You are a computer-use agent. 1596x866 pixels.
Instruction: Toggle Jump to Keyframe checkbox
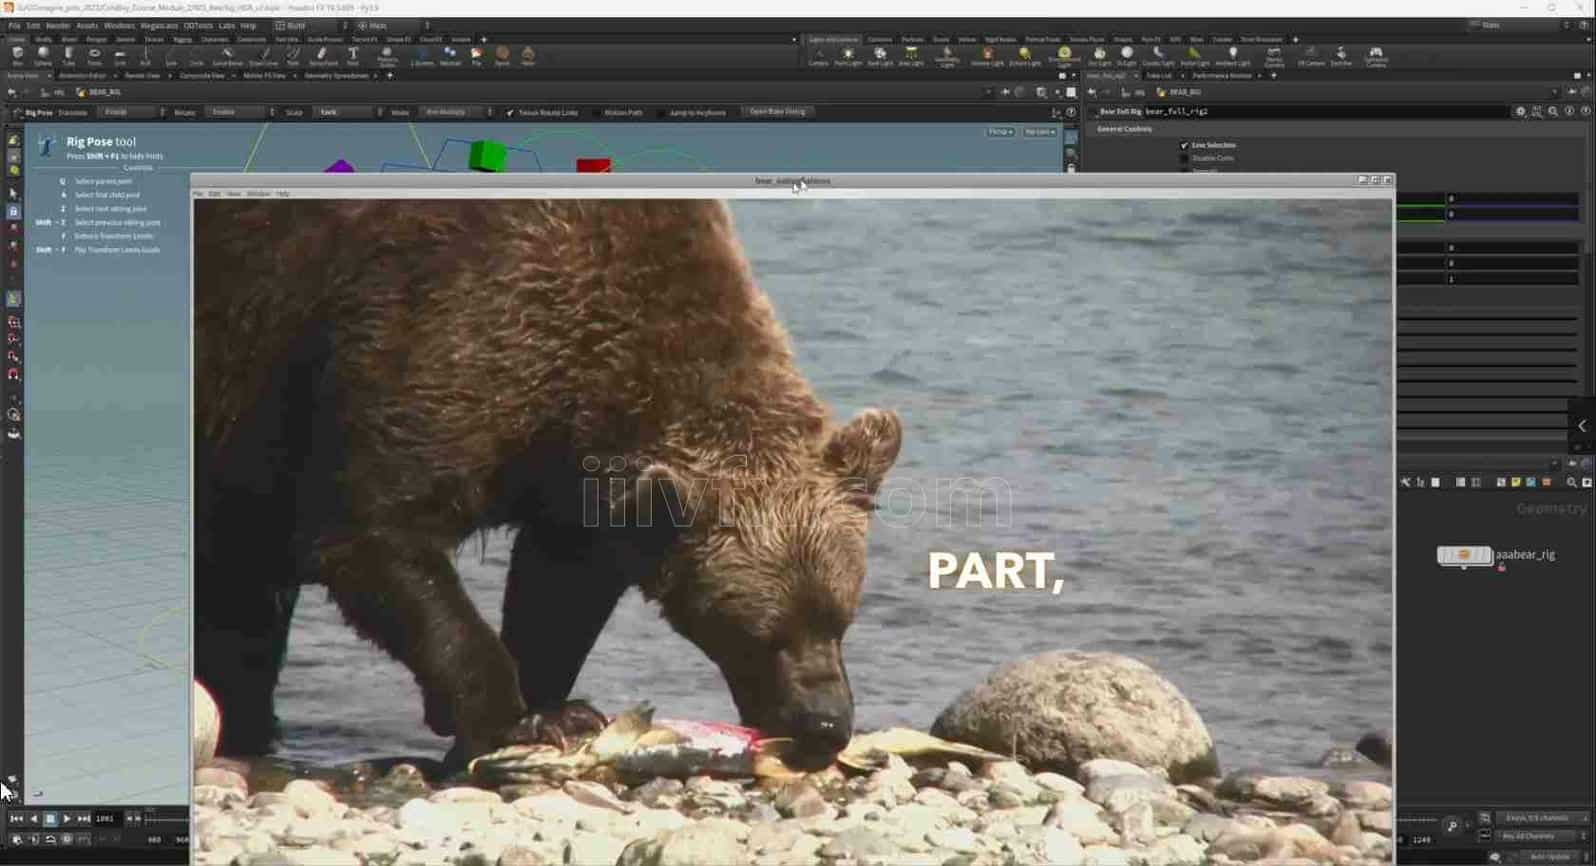(x=661, y=113)
